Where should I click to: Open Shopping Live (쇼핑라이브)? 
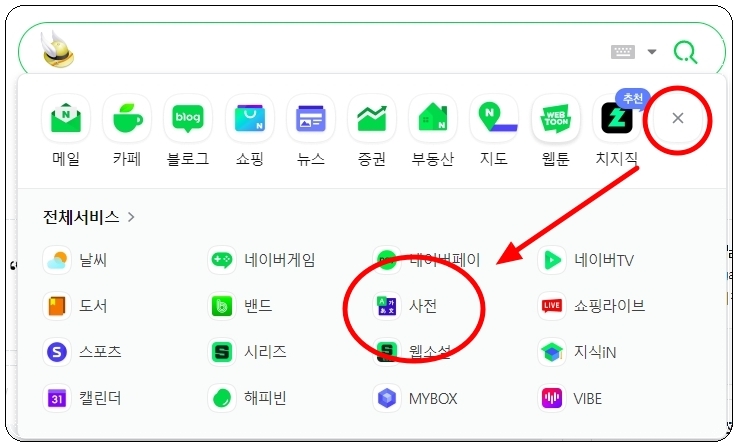tap(592, 306)
